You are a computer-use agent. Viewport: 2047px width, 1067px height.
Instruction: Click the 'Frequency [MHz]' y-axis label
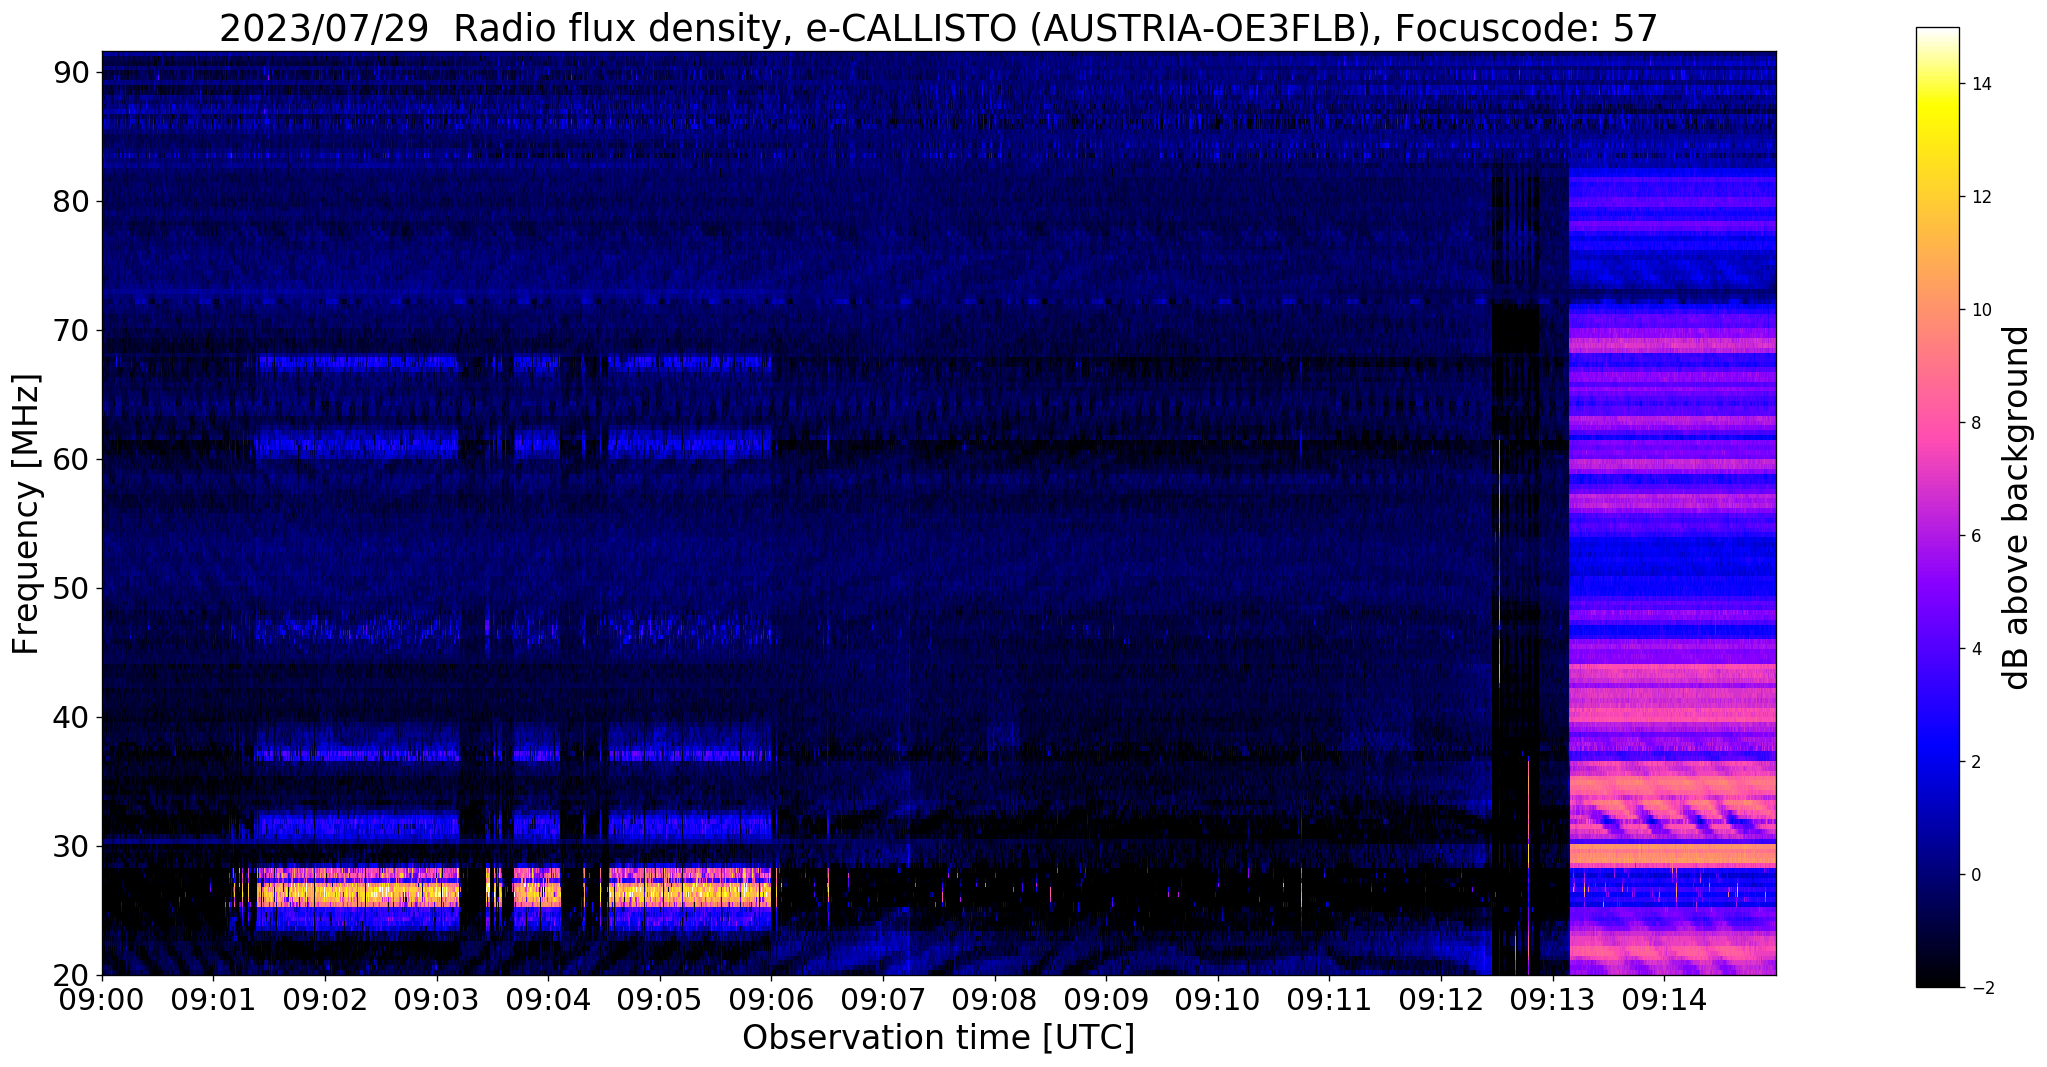click(x=26, y=514)
